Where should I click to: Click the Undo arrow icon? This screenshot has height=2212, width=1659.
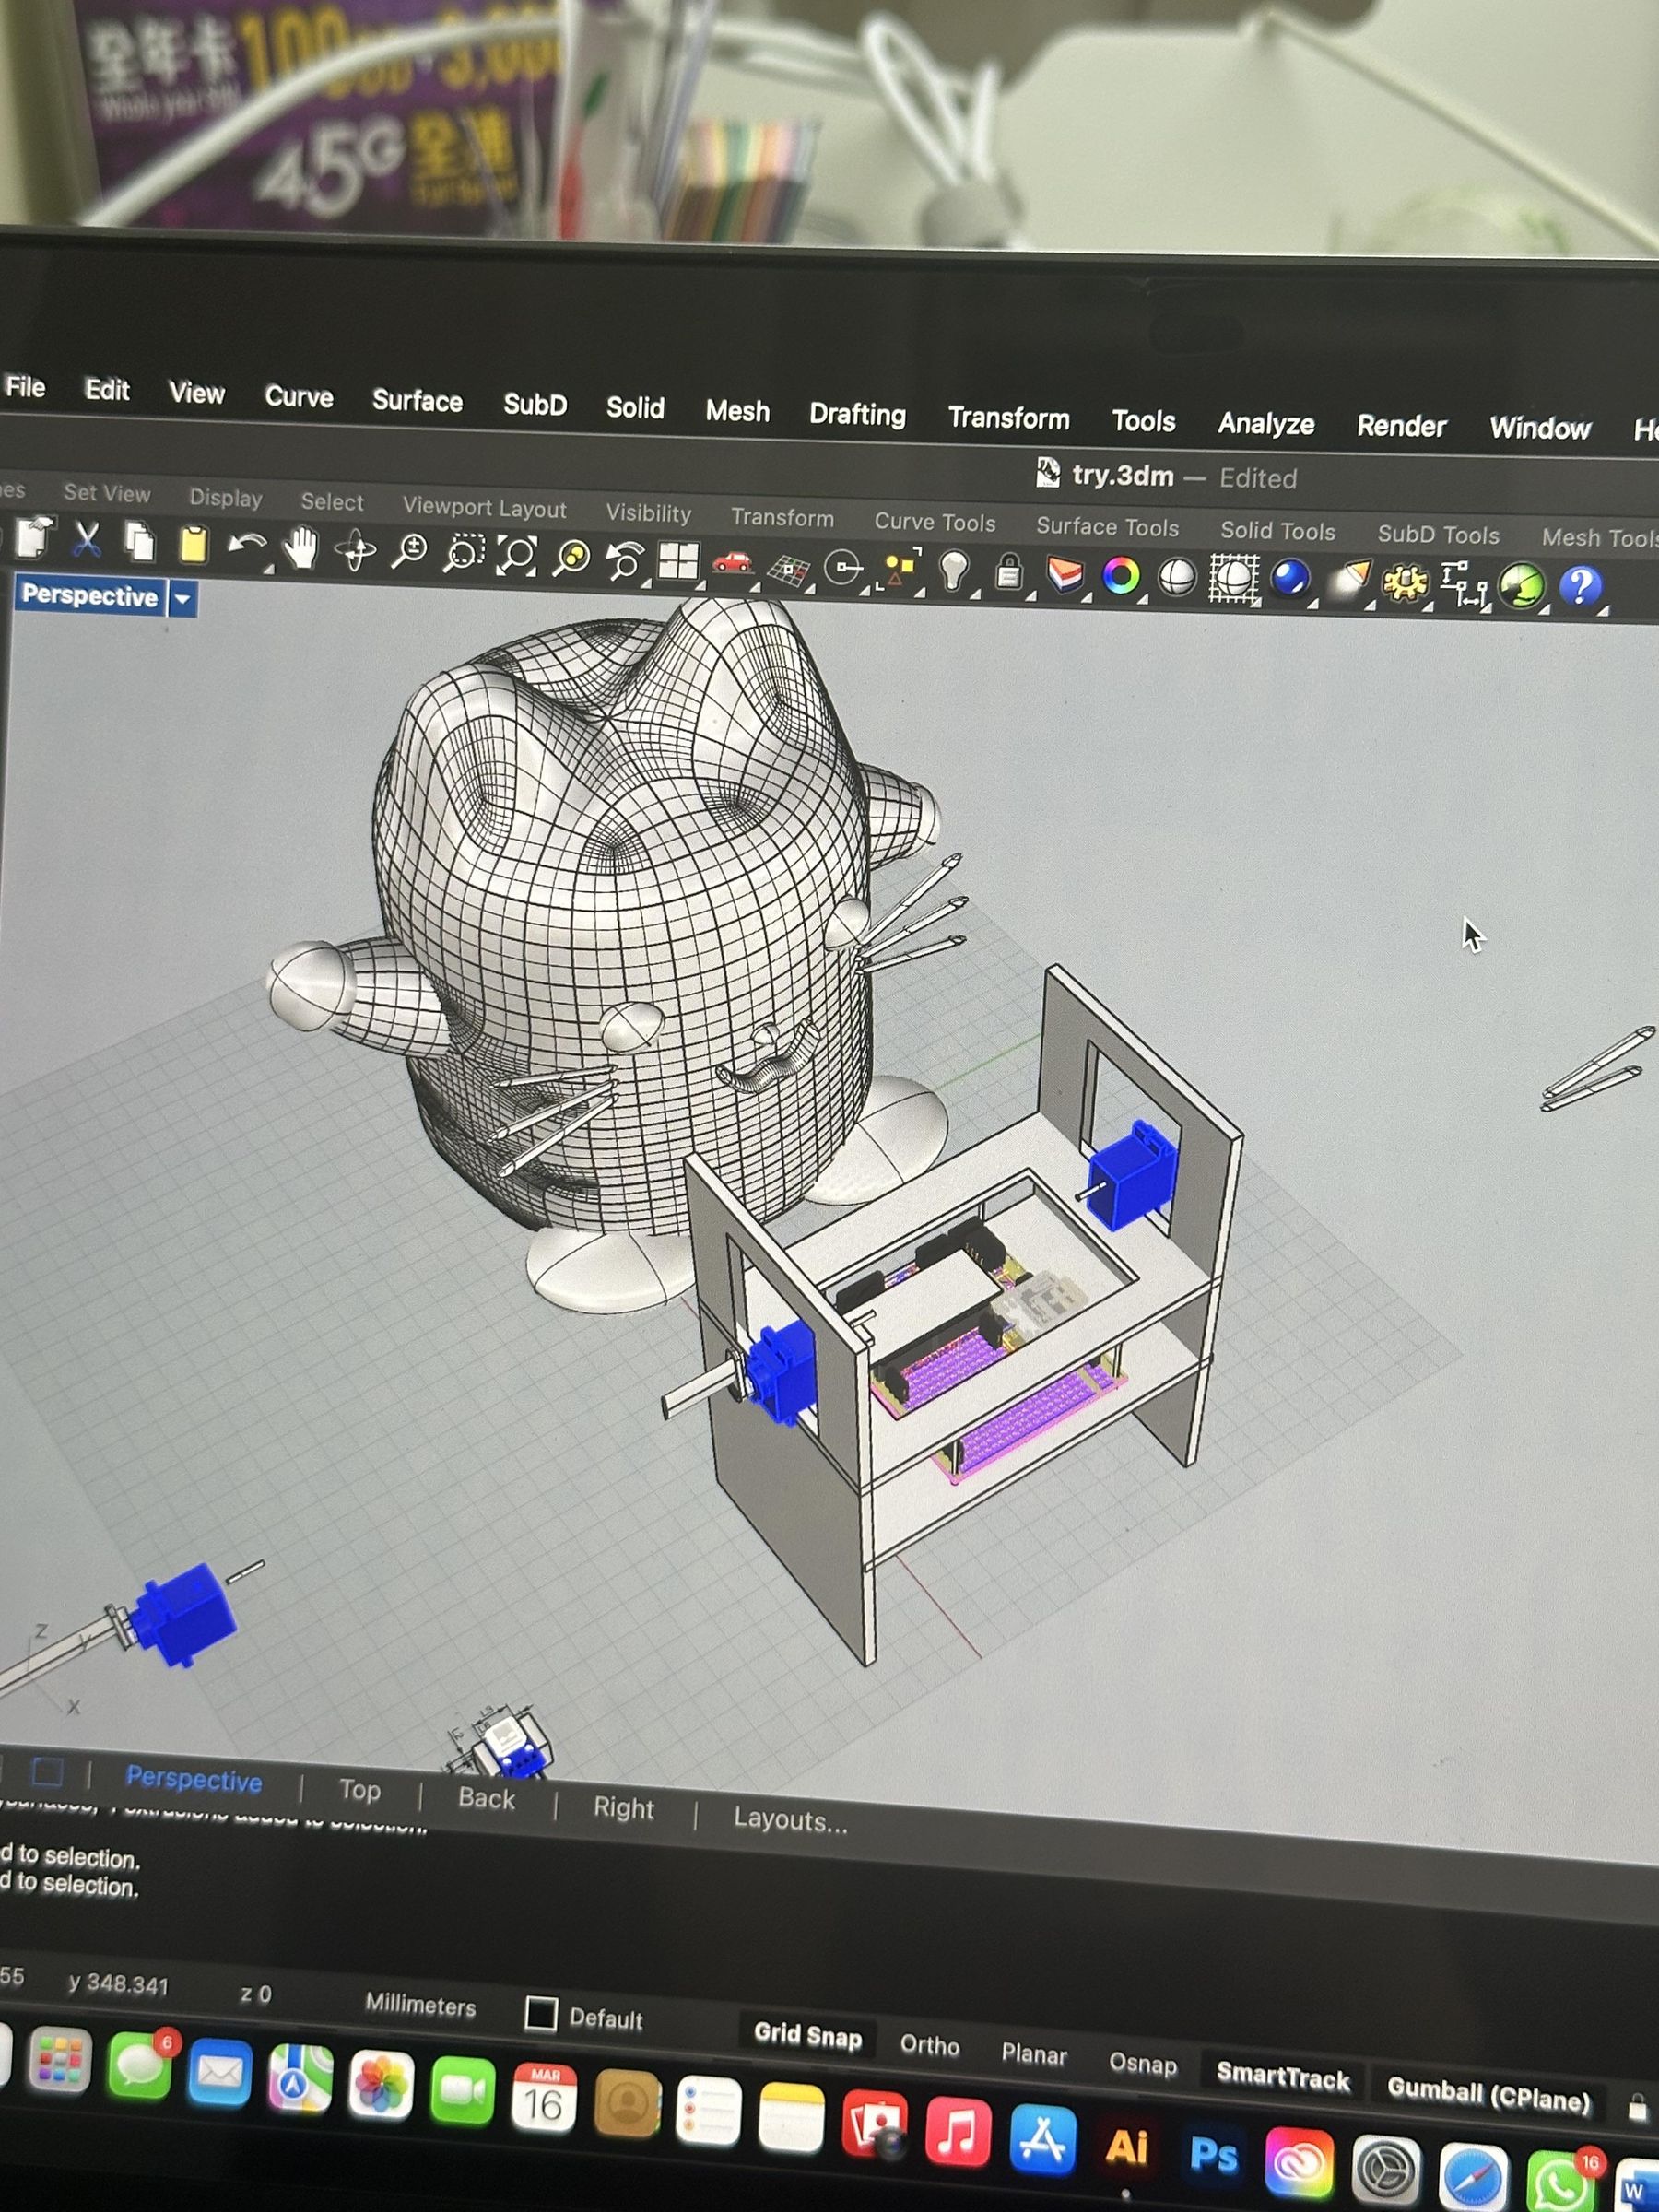[x=247, y=547]
